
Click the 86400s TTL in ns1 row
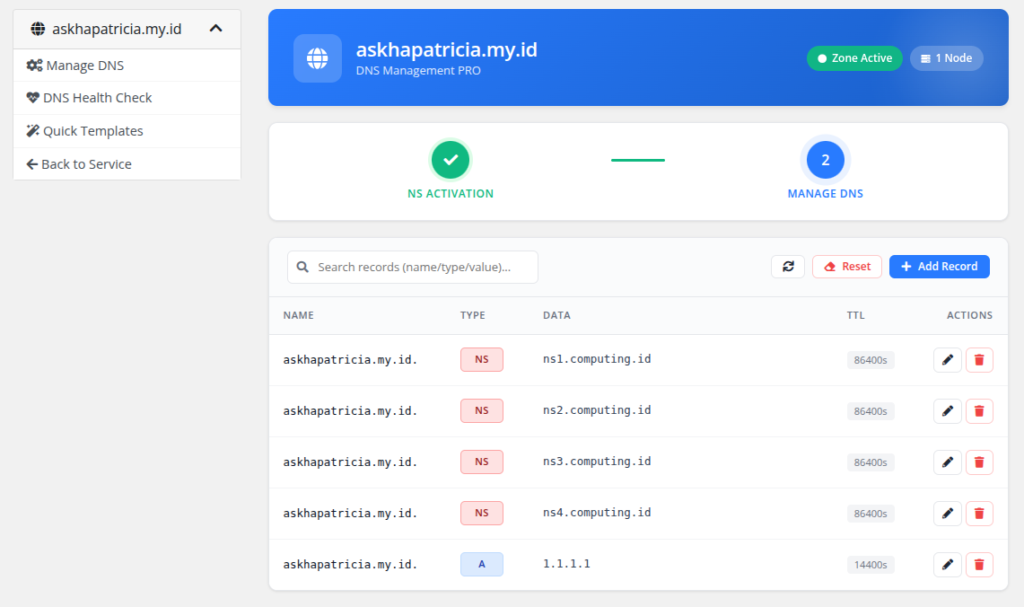coord(871,360)
